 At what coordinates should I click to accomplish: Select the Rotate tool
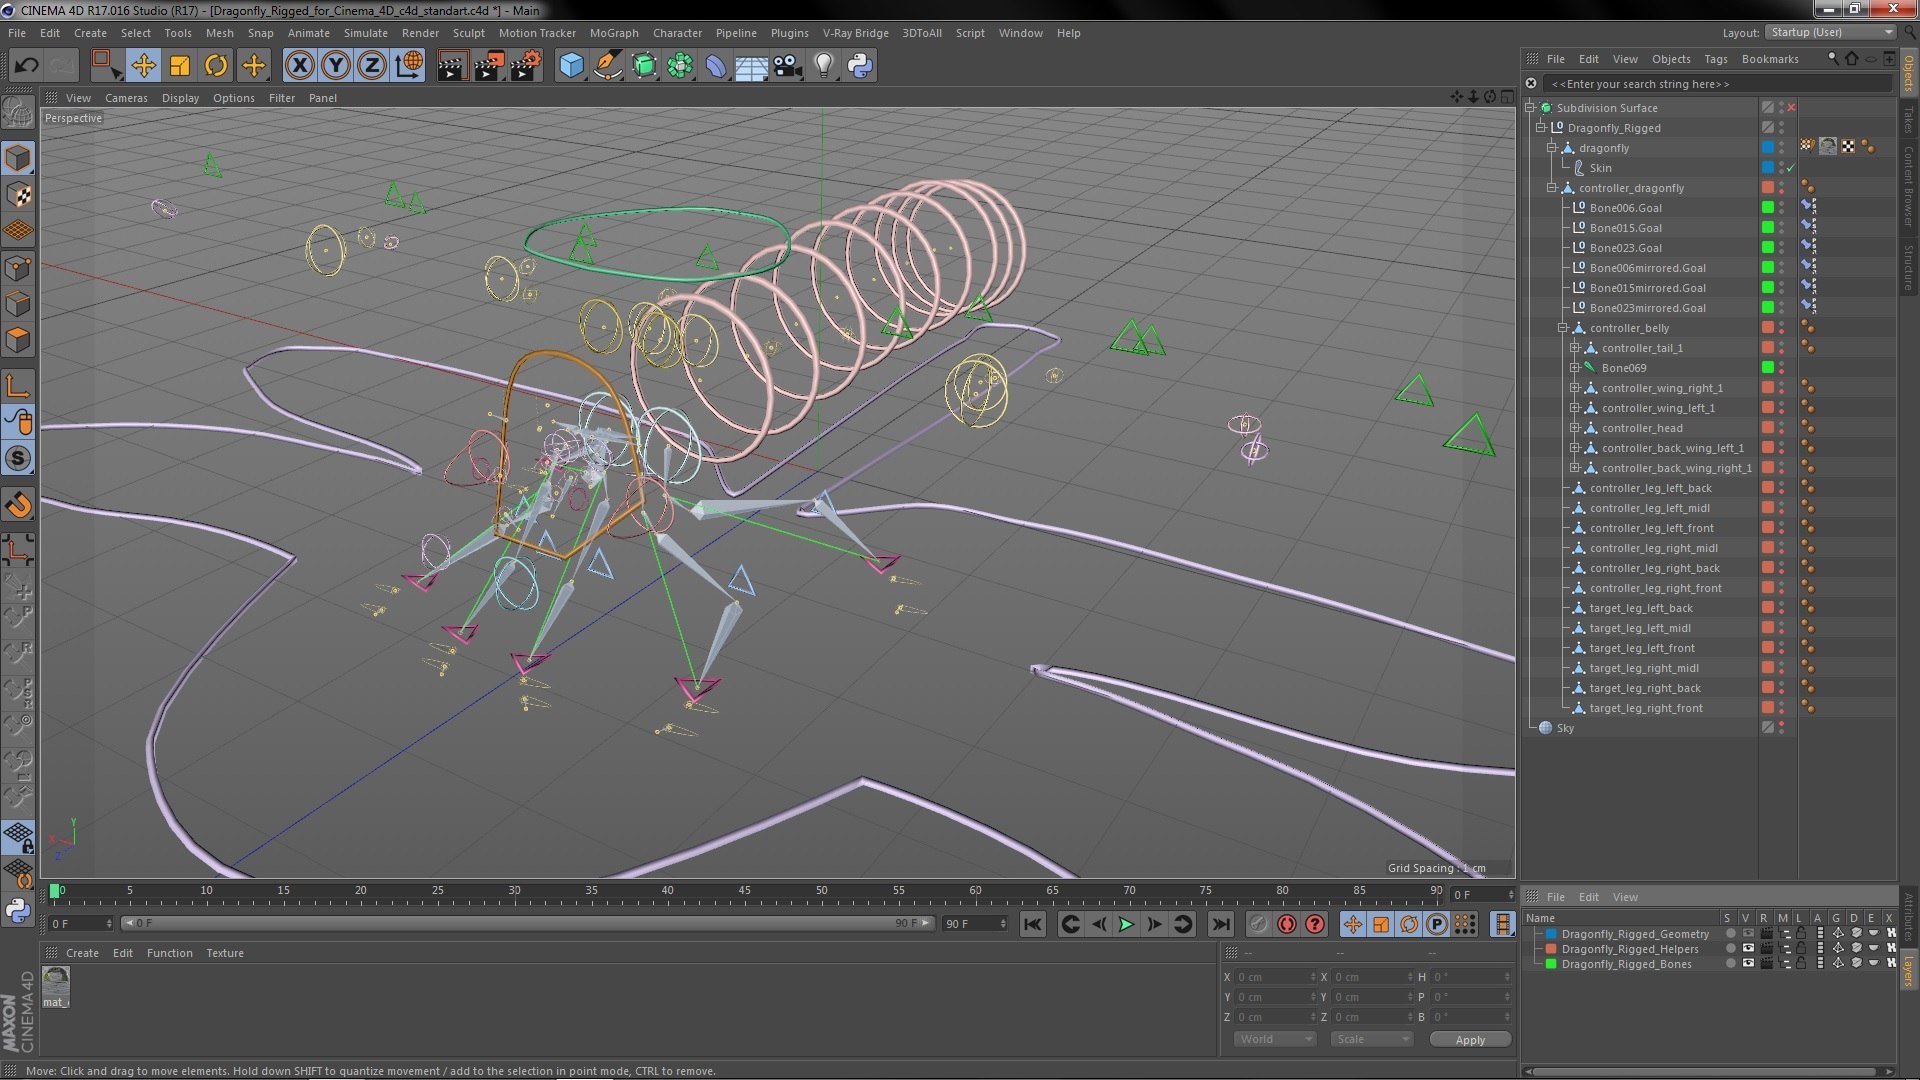pyautogui.click(x=216, y=66)
